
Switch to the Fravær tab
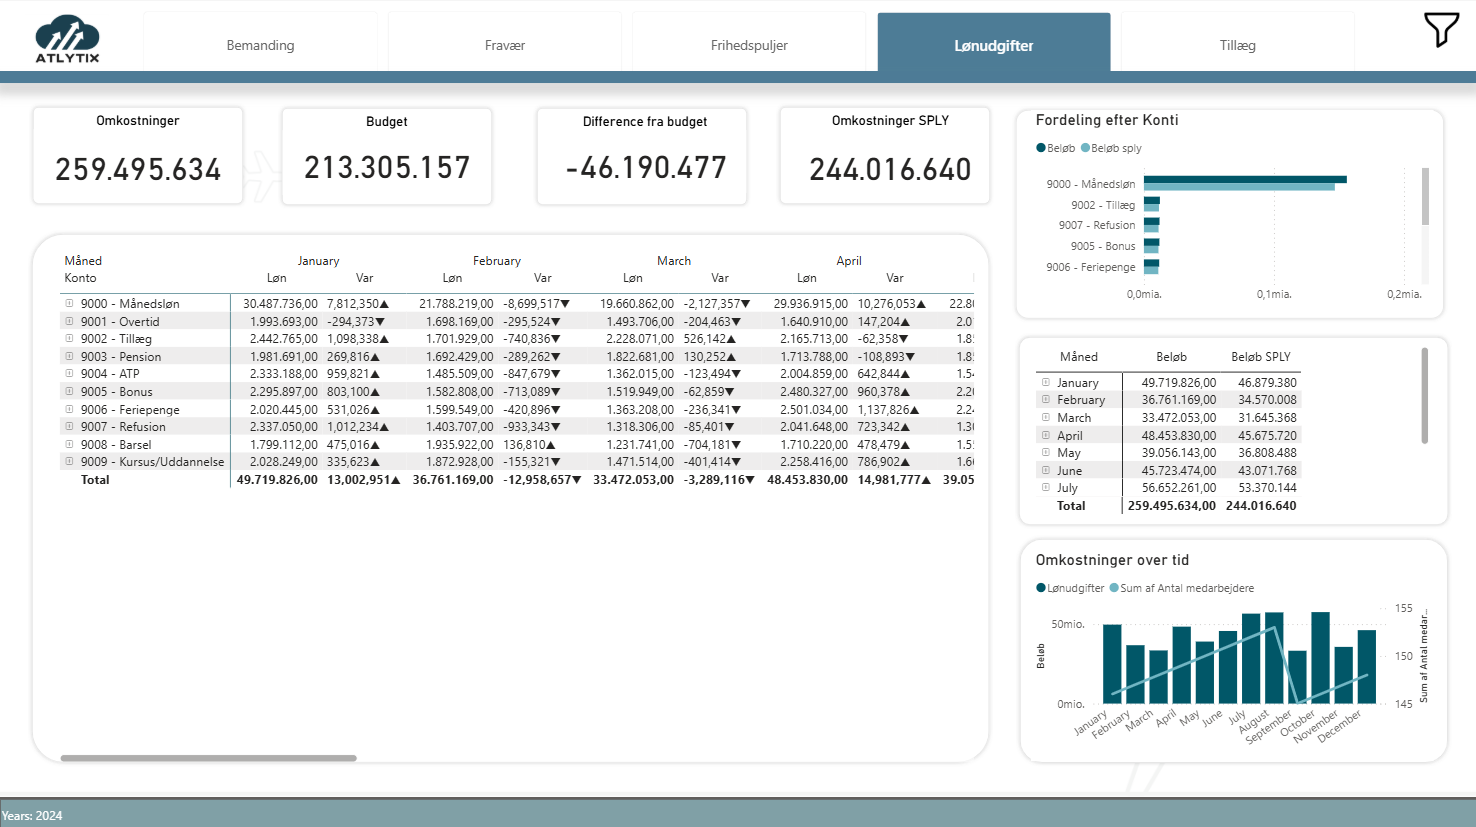[505, 45]
